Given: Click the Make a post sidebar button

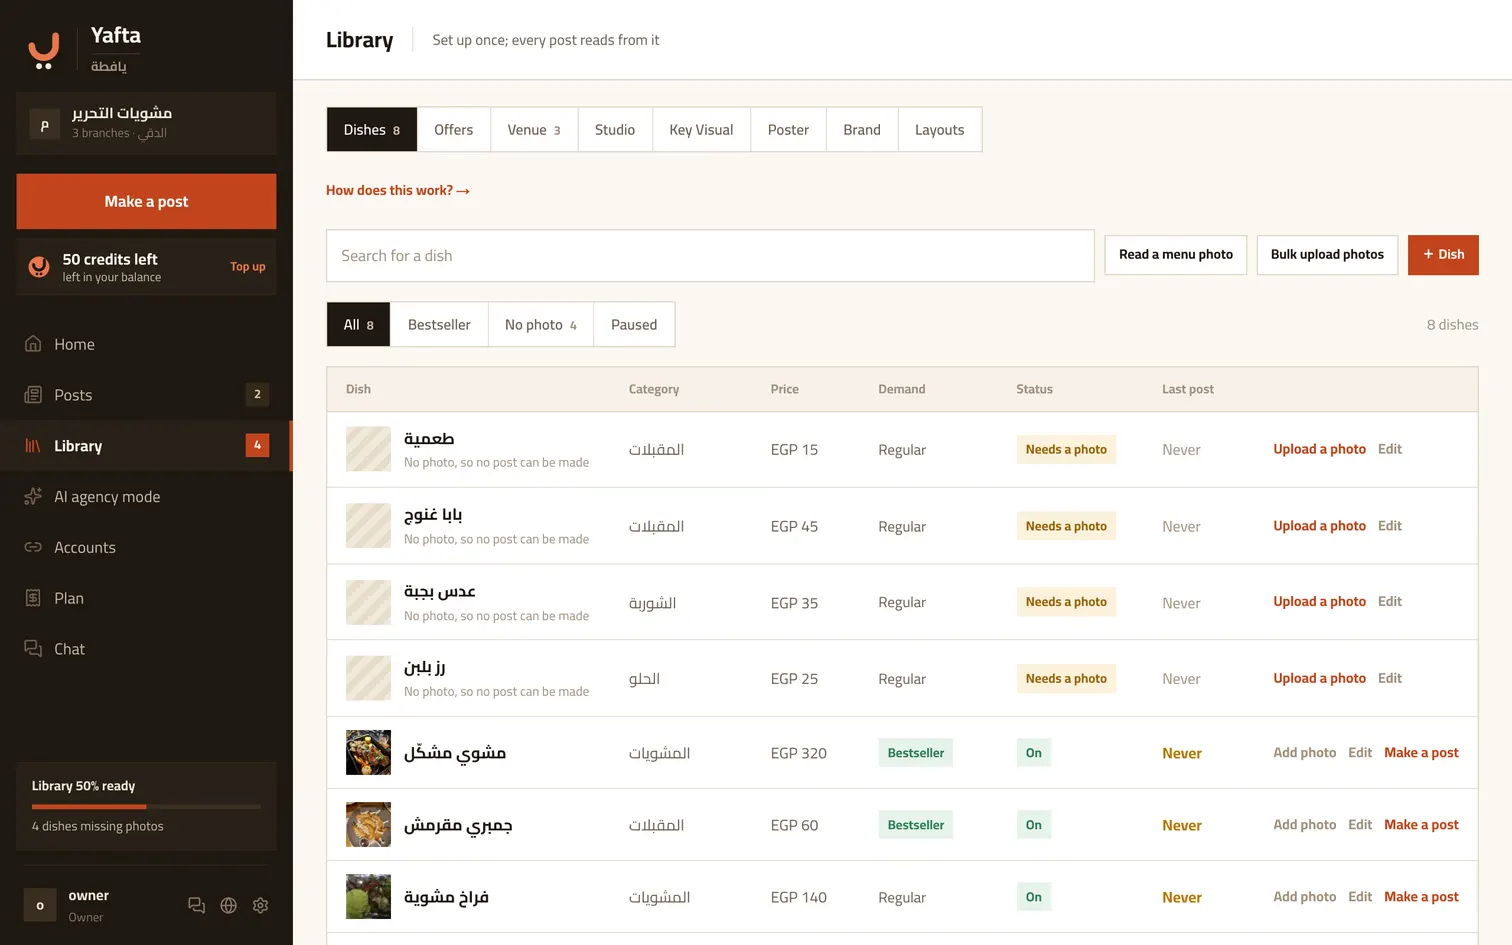Looking at the screenshot, I should coord(146,202).
